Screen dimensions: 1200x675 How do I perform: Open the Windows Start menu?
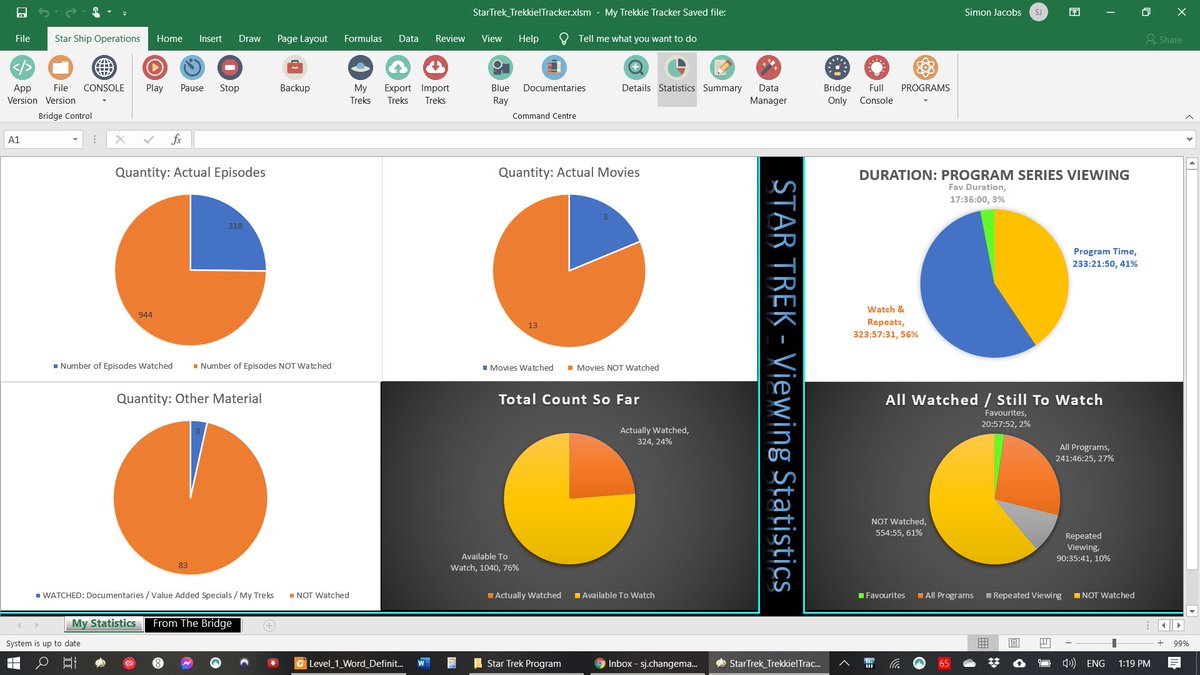(16, 663)
